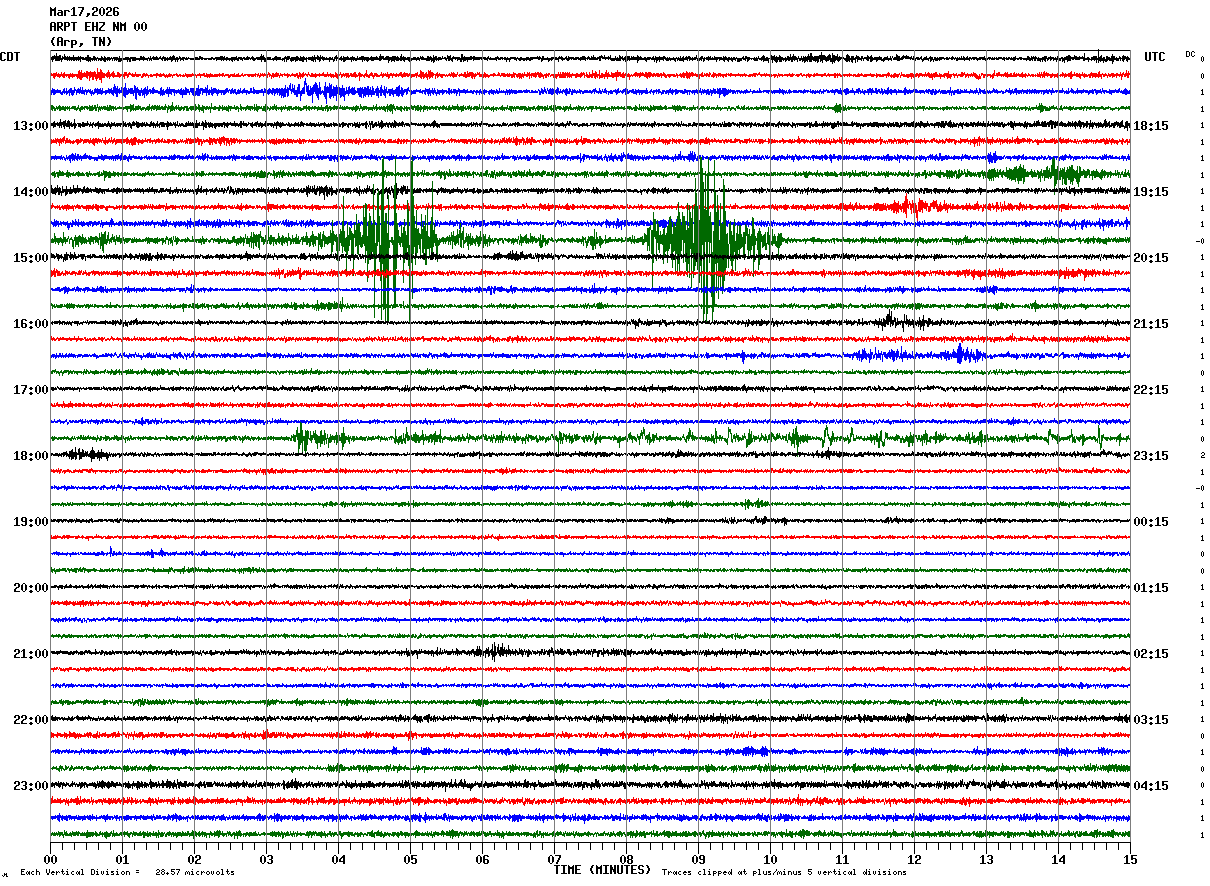Screen dimensions: 1210x886
Task: Click the UTC timezone label
Action: coord(1155,57)
